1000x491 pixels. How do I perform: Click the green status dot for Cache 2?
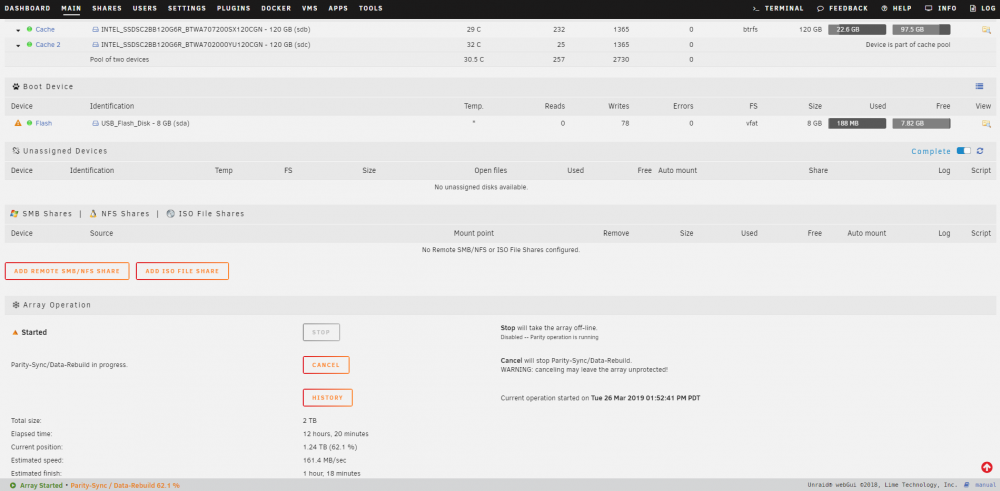pos(29,45)
